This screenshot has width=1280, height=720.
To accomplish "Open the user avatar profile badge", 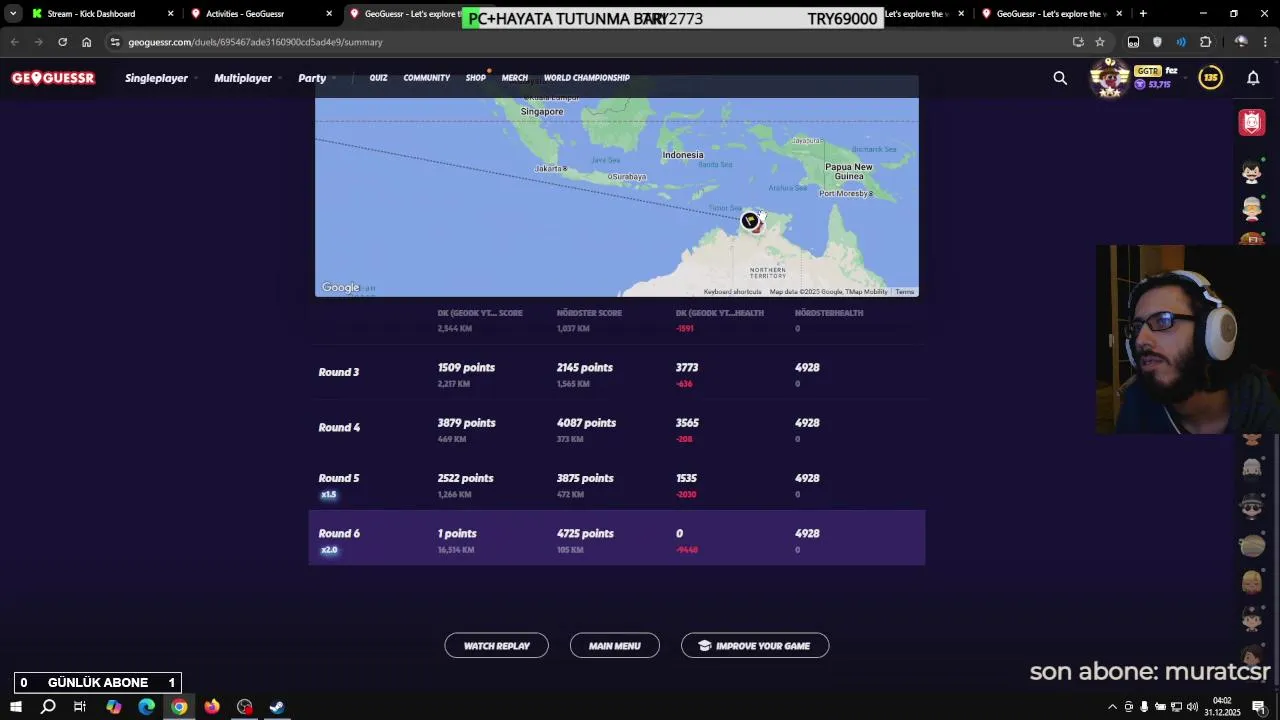I will pos(1109,78).
